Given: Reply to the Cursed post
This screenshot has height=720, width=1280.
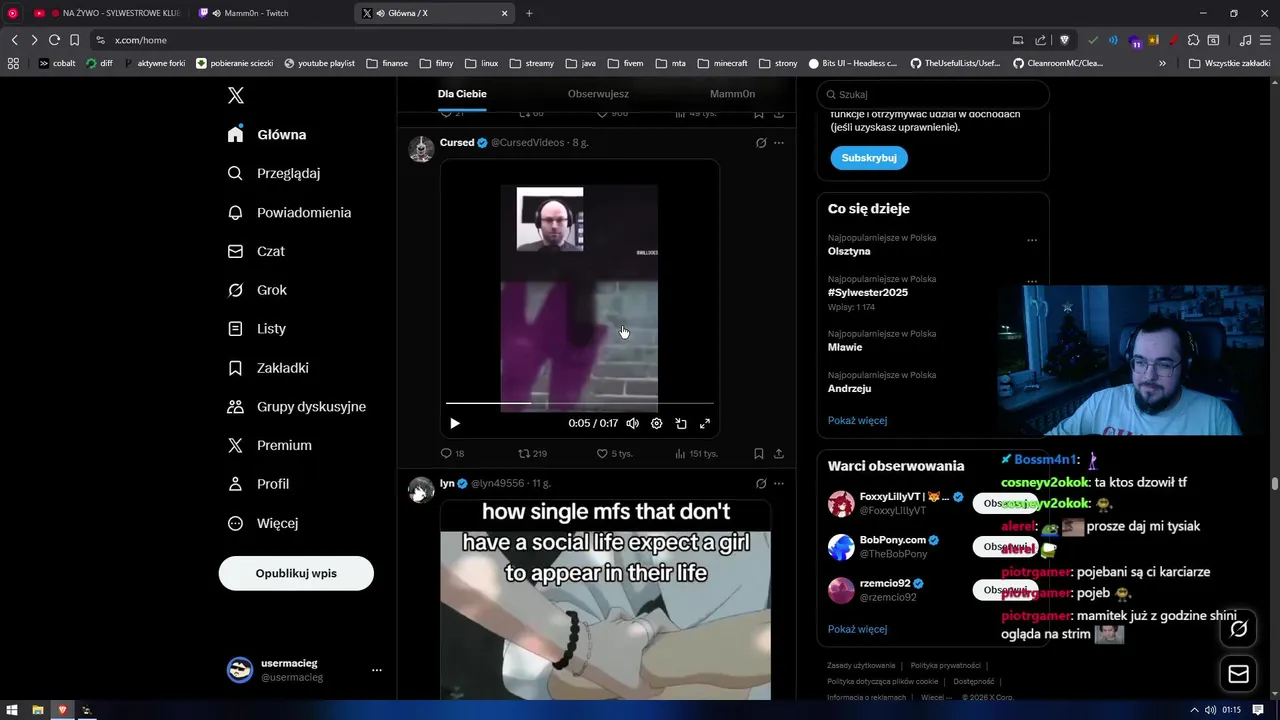Looking at the screenshot, I should pyautogui.click(x=453, y=453).
